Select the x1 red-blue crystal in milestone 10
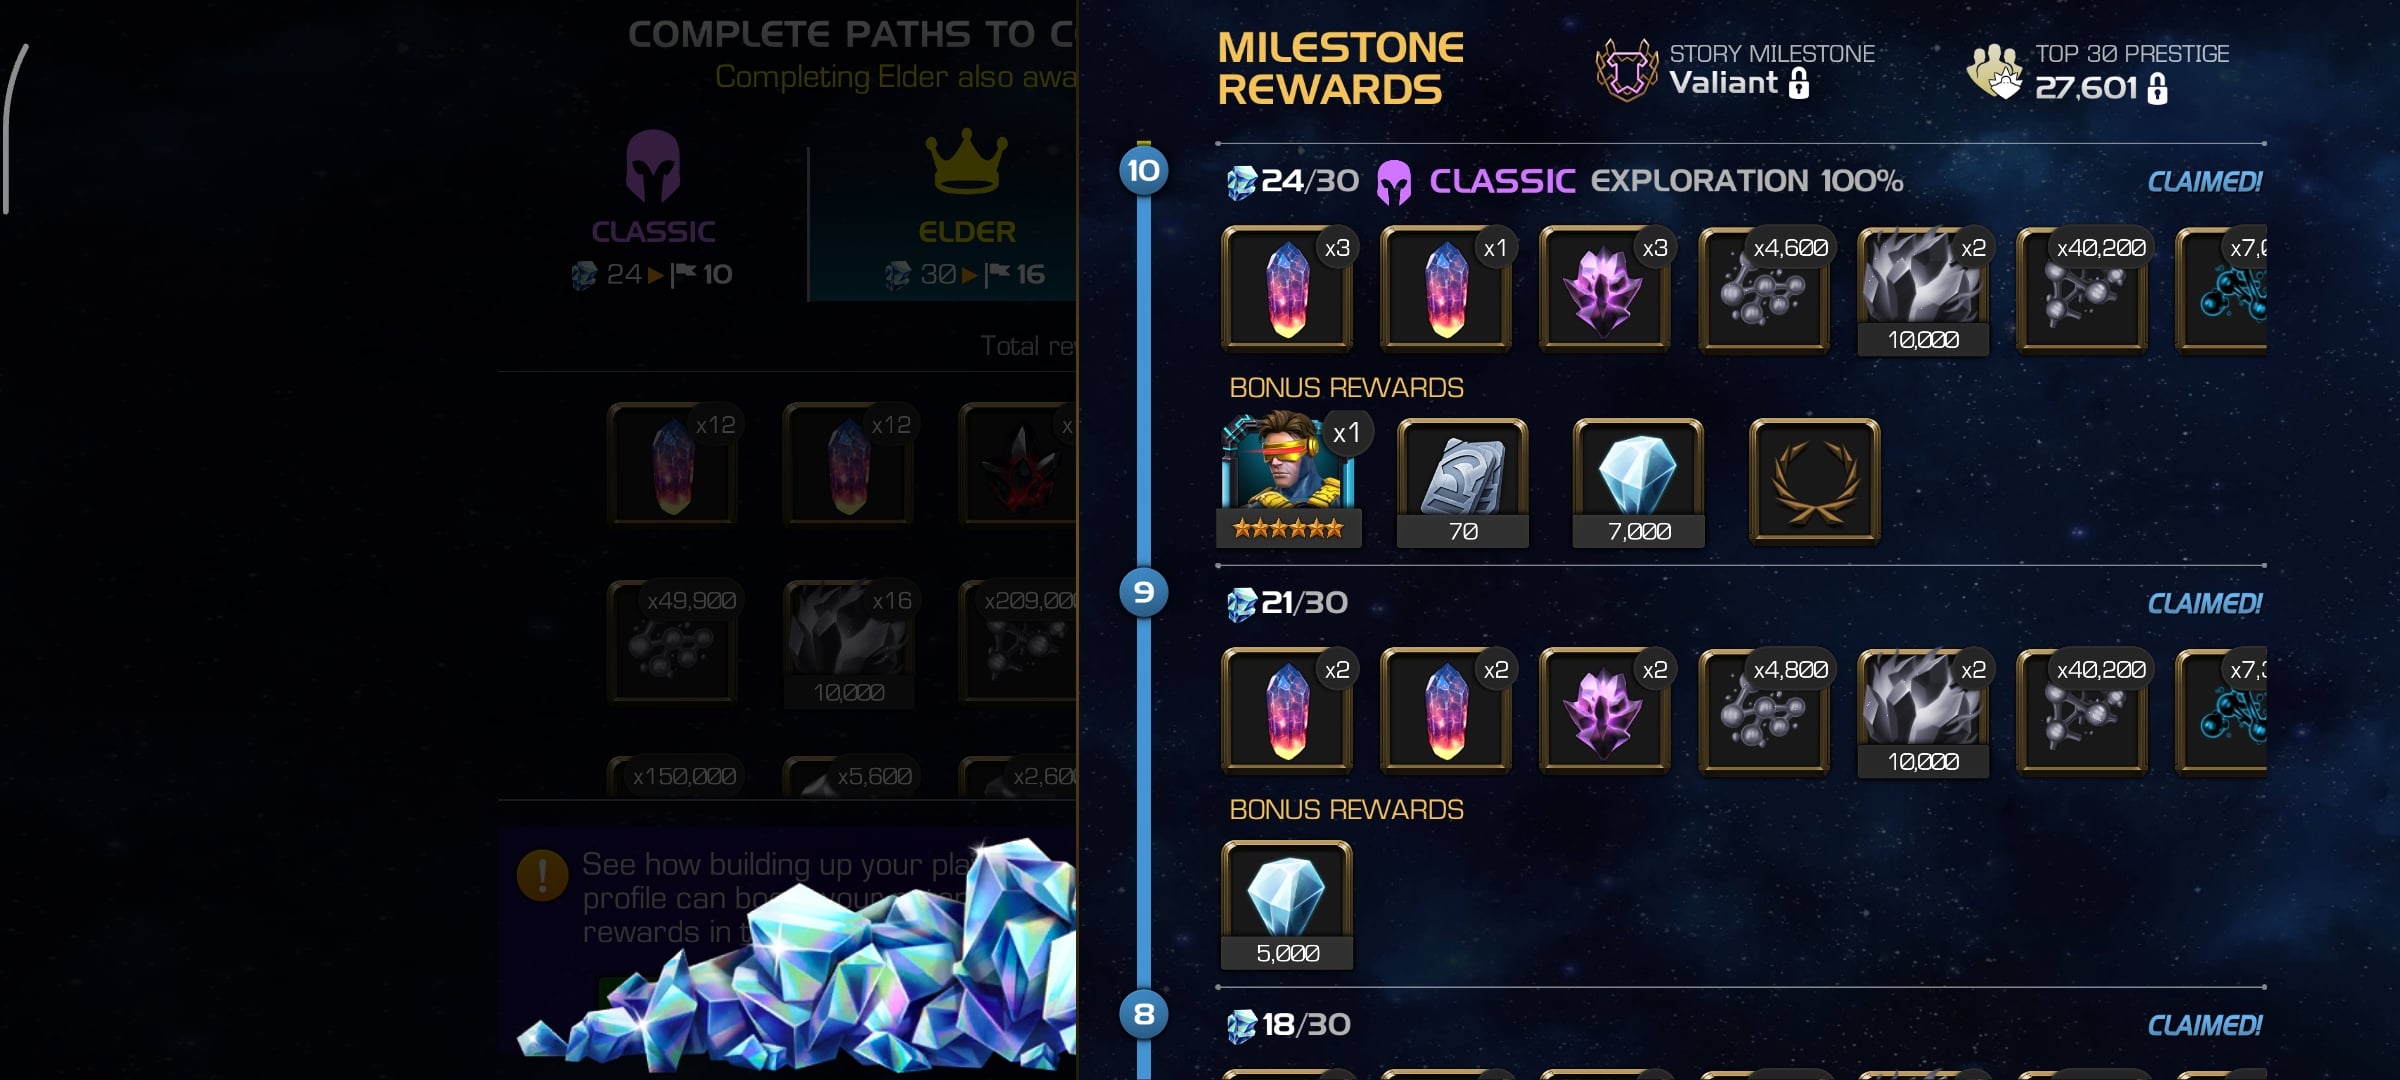This screenshot has width=2400, height=1080. point(1446,290)
